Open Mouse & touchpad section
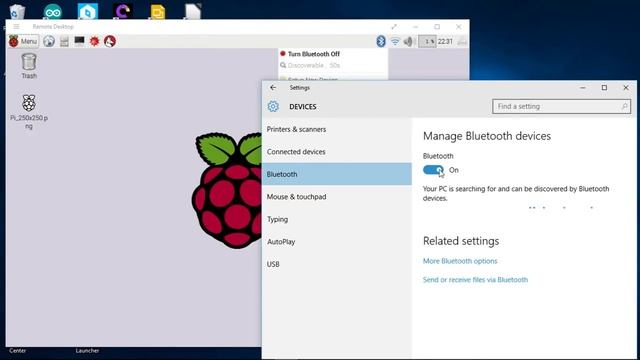 (x=337, y=197)
